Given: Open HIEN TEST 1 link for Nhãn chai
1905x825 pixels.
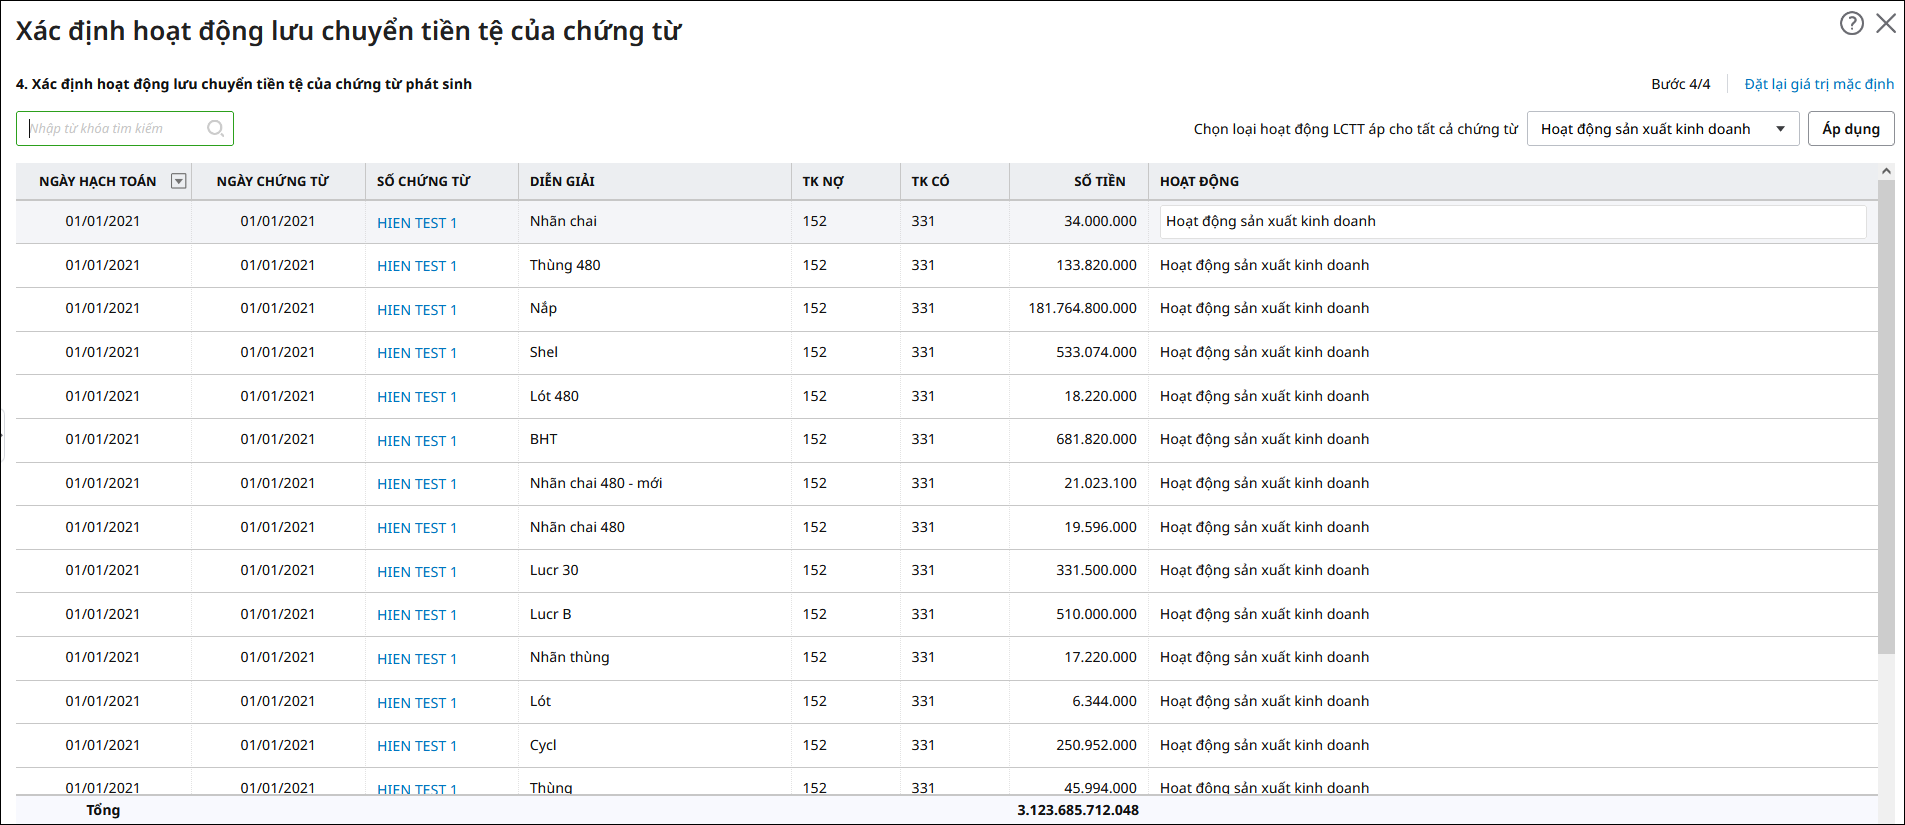Looking at the screenshot, I should [x=416, y=223].
